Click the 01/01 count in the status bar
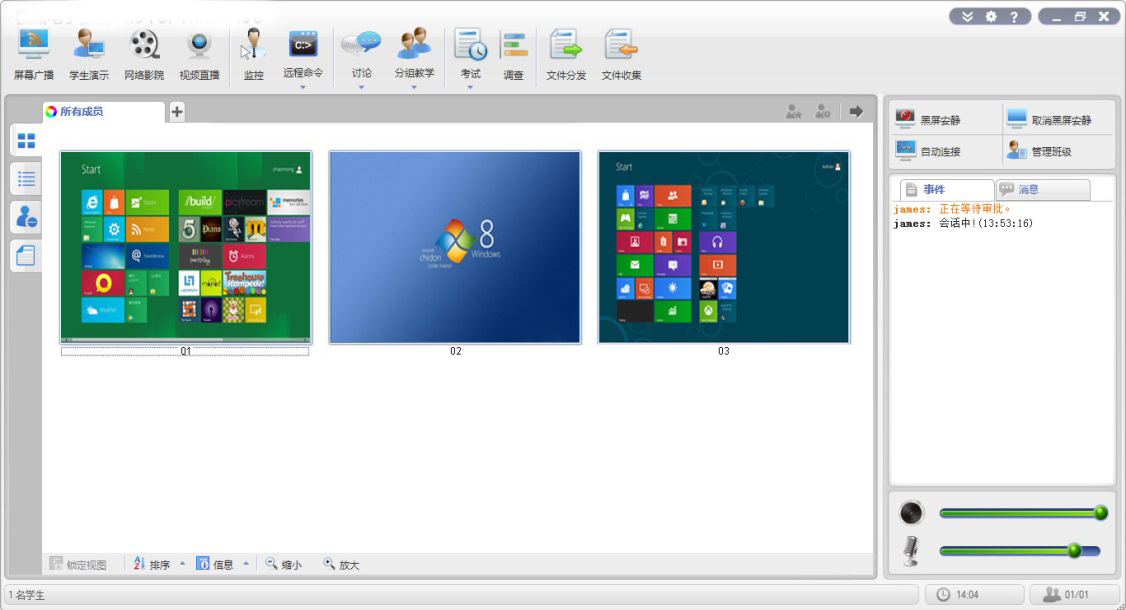This screenshot has height=610, width=1126. 1076,595
